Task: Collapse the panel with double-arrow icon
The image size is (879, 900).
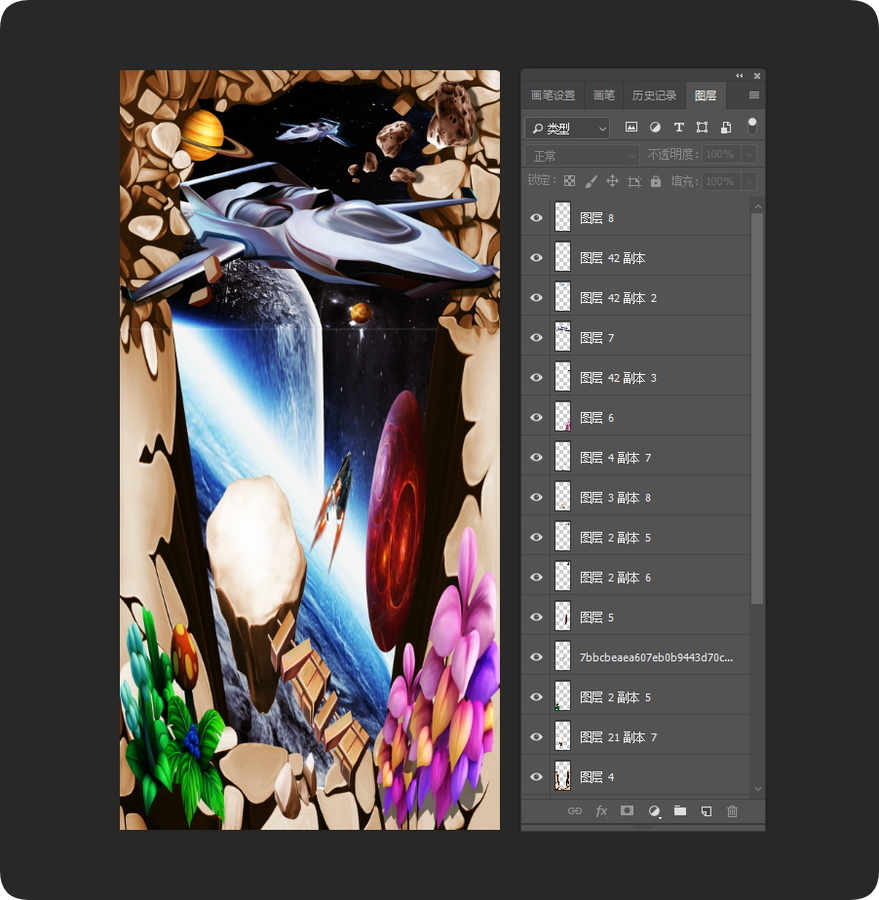Action: tap(739, 76)
